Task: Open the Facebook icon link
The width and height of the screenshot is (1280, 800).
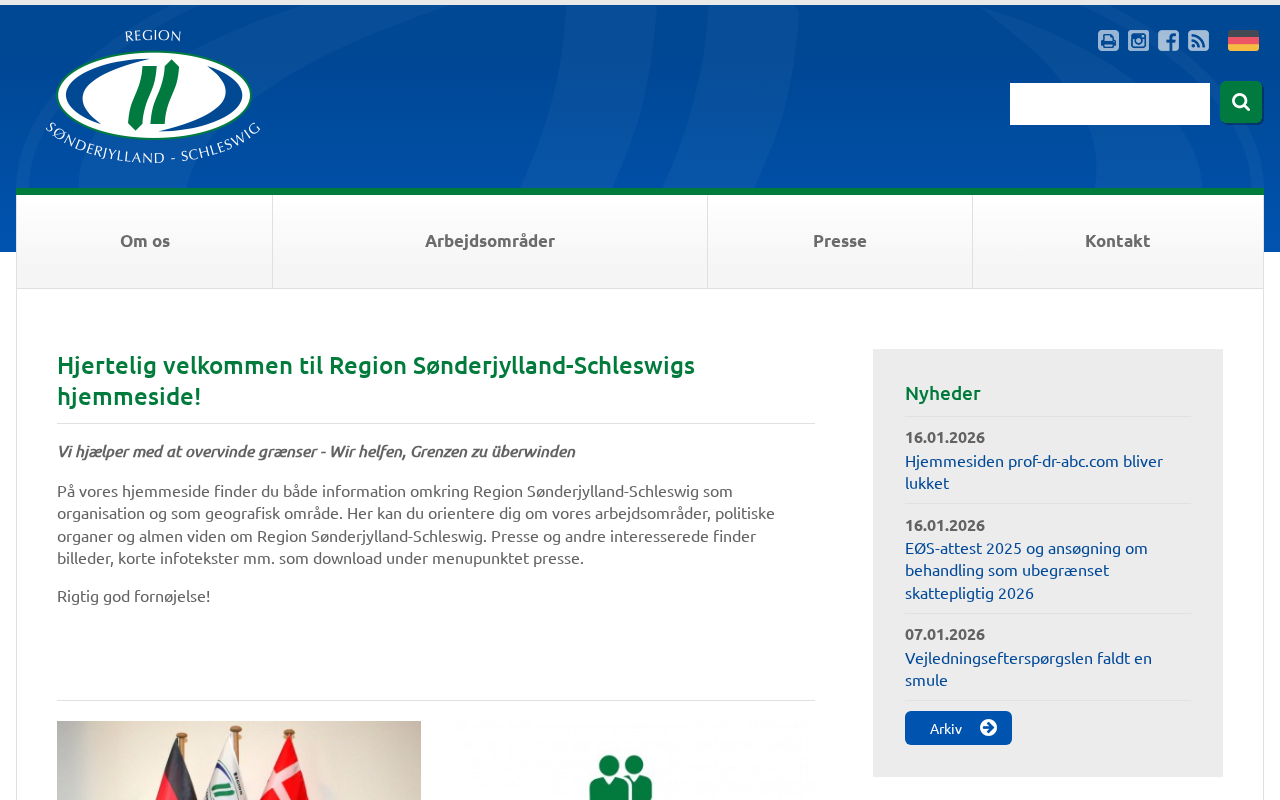Action: (1168, 41)
